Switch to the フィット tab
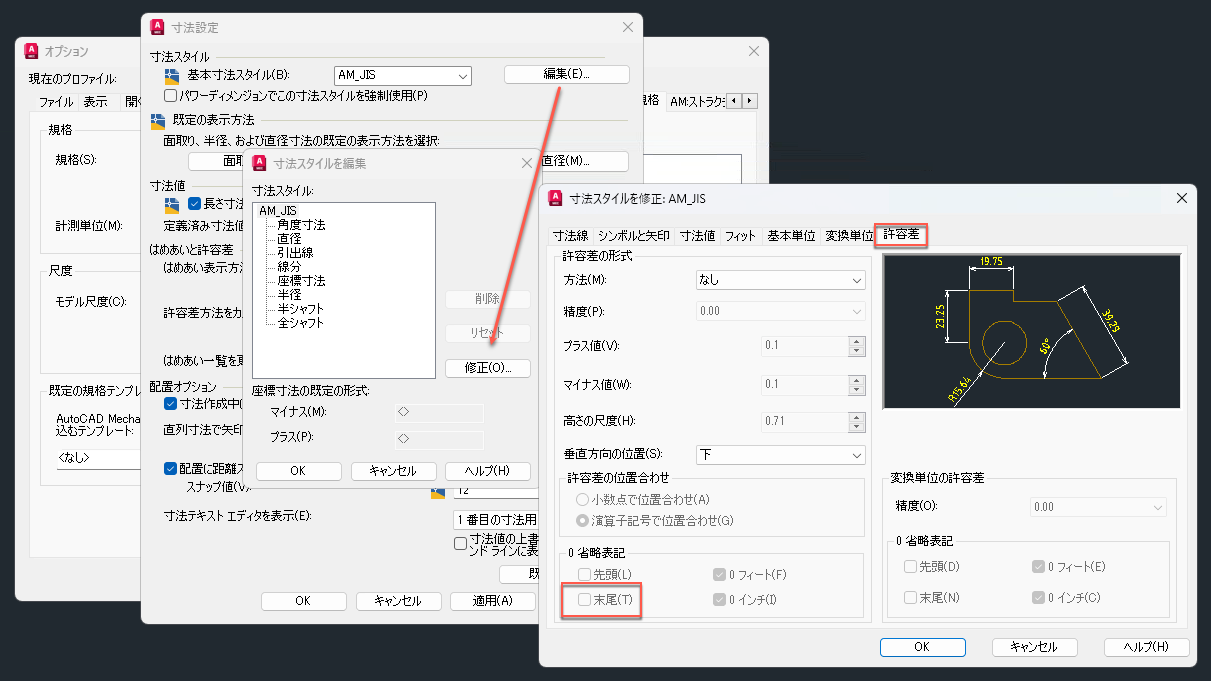 (x=741, y=236)
